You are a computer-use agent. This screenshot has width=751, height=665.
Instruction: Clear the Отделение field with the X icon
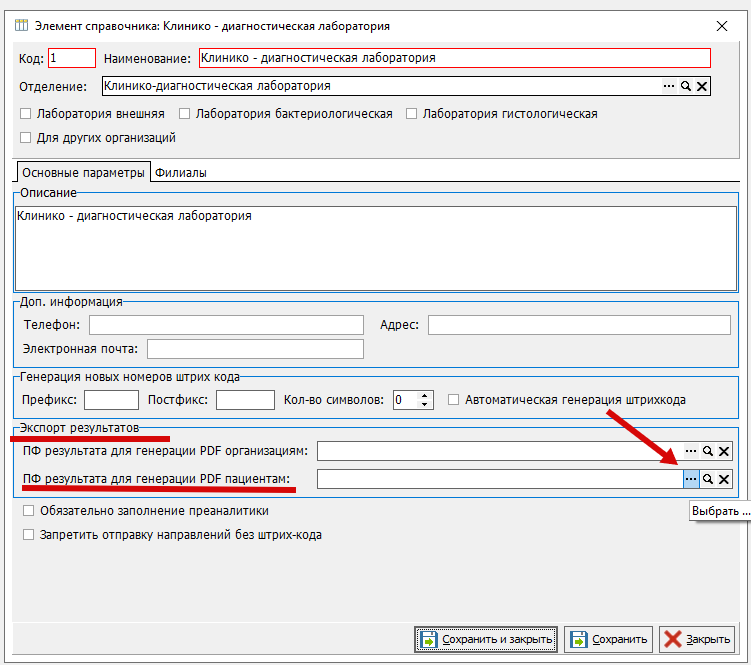702,87
